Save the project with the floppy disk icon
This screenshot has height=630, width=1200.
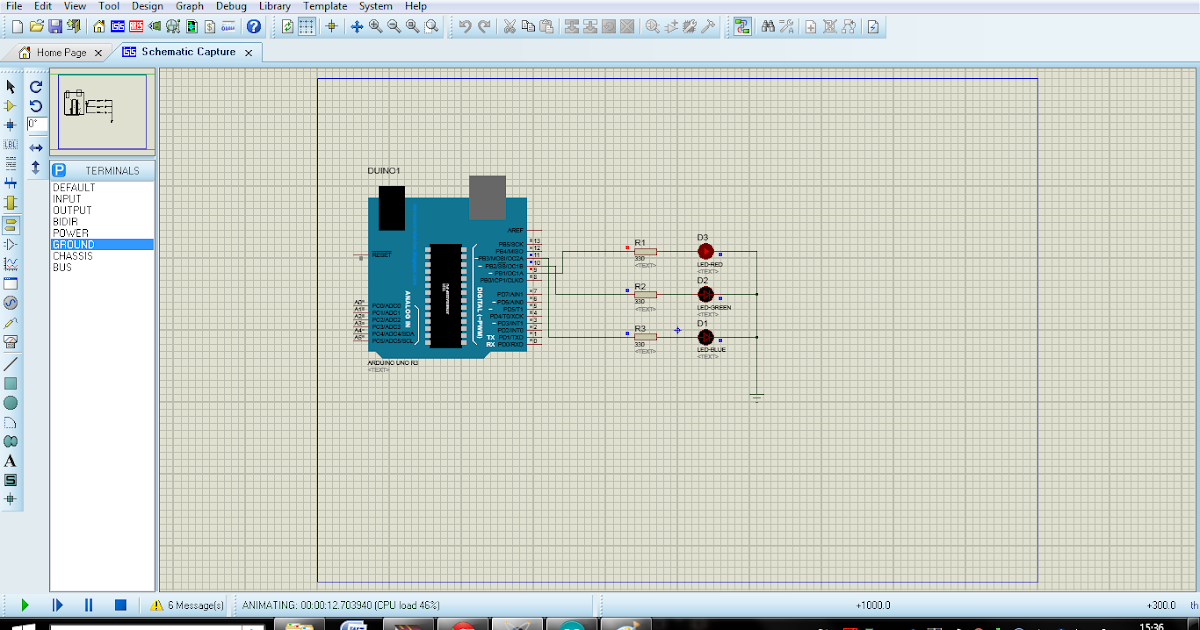click(55, 27)
